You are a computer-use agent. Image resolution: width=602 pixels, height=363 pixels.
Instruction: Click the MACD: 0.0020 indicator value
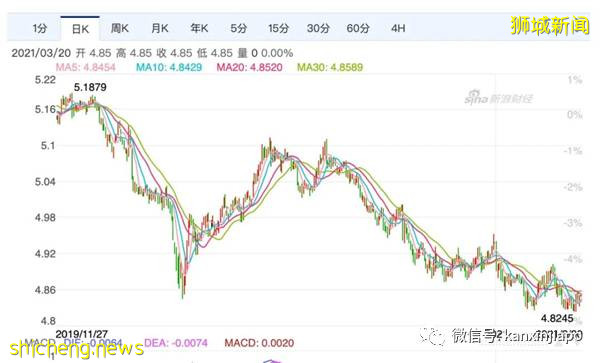[x=259, y=343]
